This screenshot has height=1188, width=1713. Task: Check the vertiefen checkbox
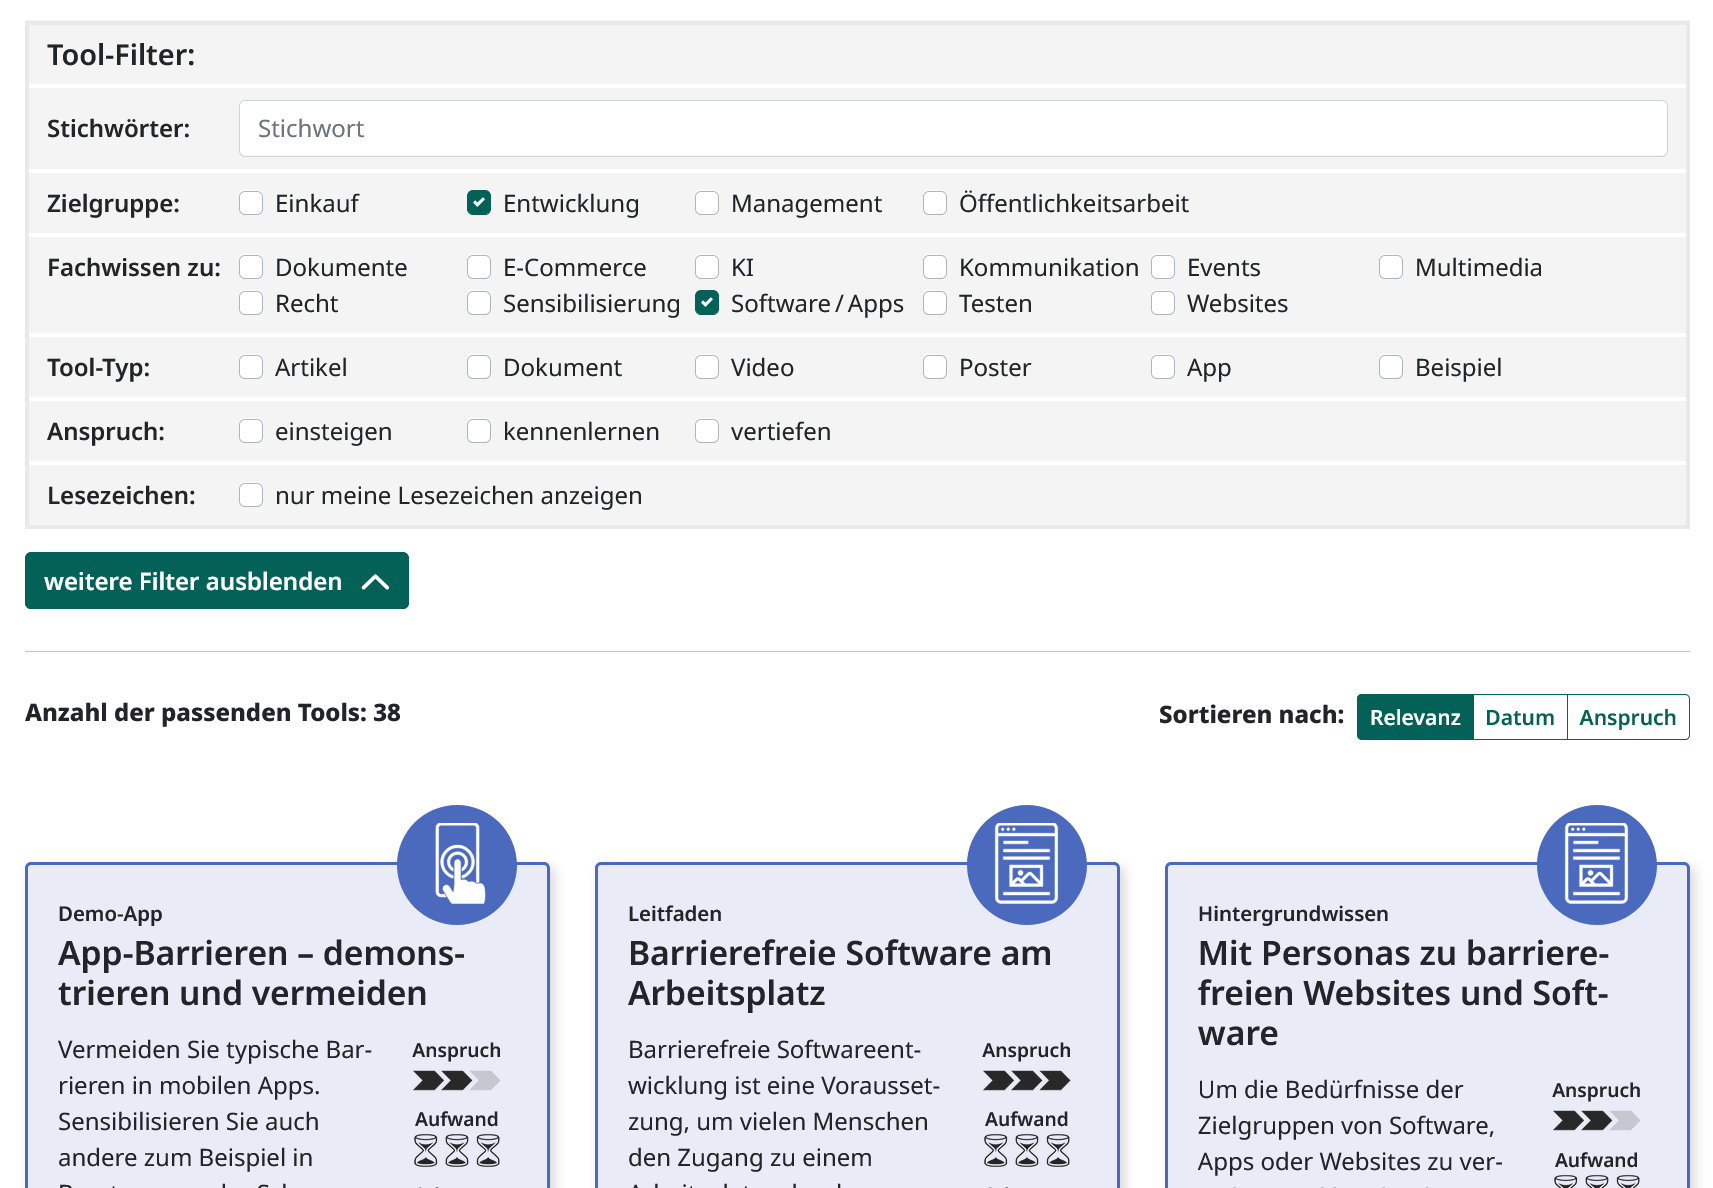pos(707,431)
